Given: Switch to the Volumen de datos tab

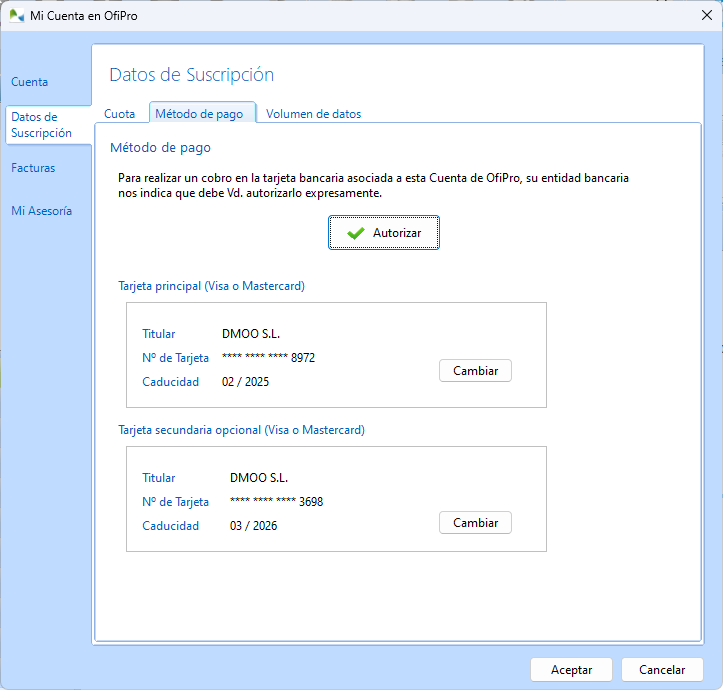Looking at the screenshot, I should tap(313, 114).
